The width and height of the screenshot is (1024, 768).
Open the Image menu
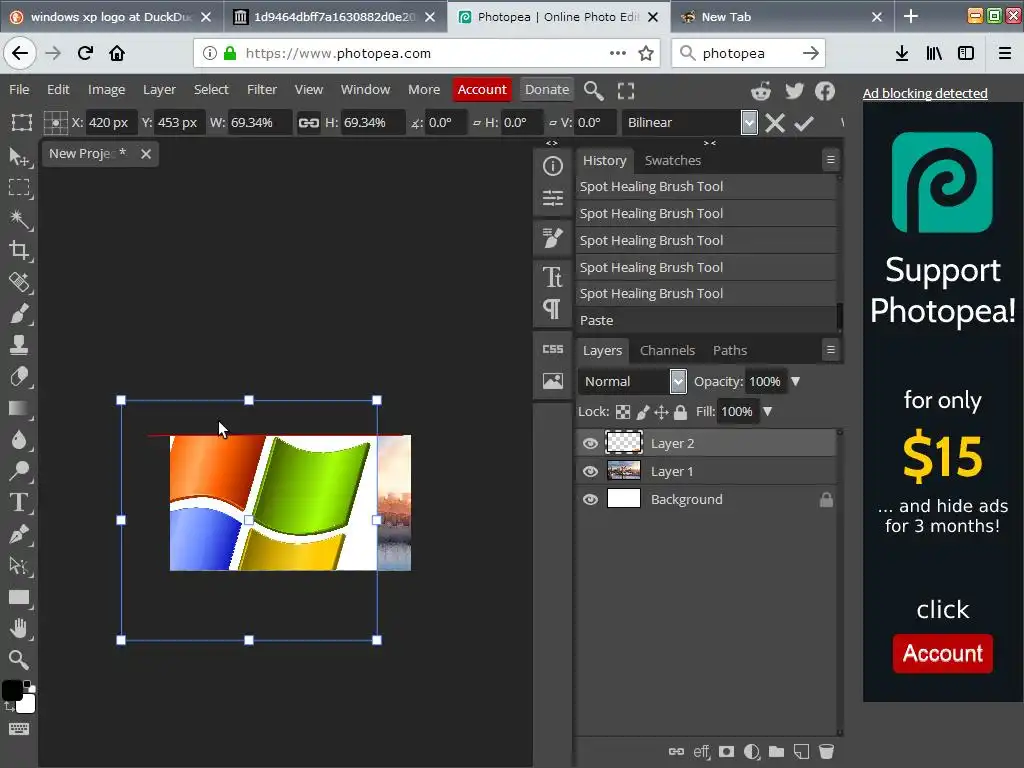[106, 89]
